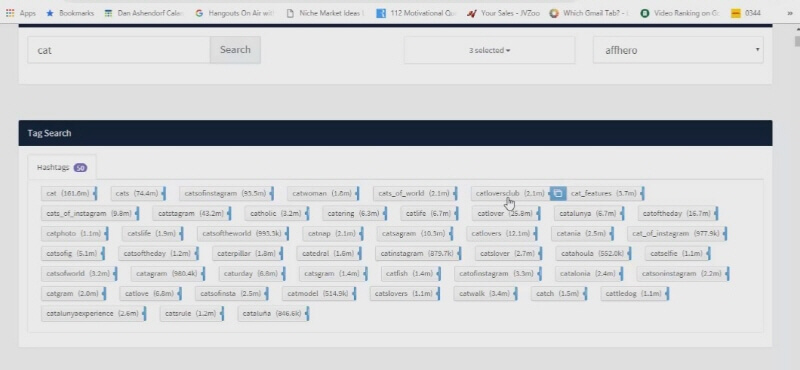Open the Apps shortcut in bookmarks bar

tap(20, 13)
